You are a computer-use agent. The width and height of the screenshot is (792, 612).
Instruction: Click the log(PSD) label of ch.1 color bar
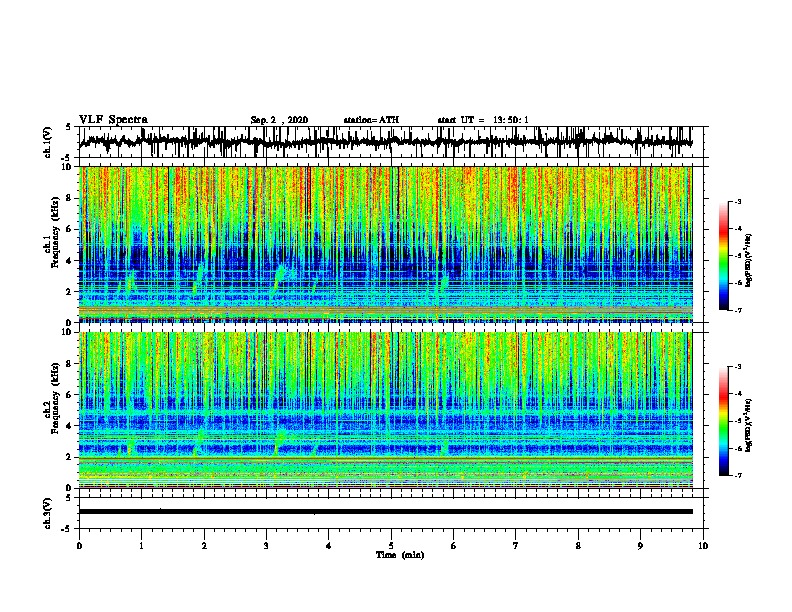click(x=748, y=261)
